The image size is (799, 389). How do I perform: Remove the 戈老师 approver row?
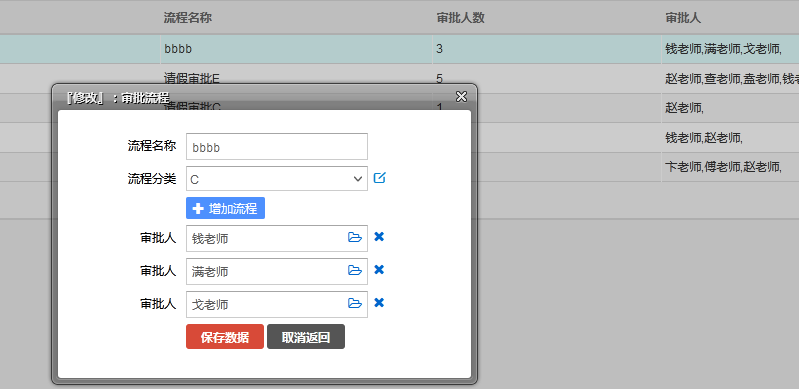tap(379, 303)
